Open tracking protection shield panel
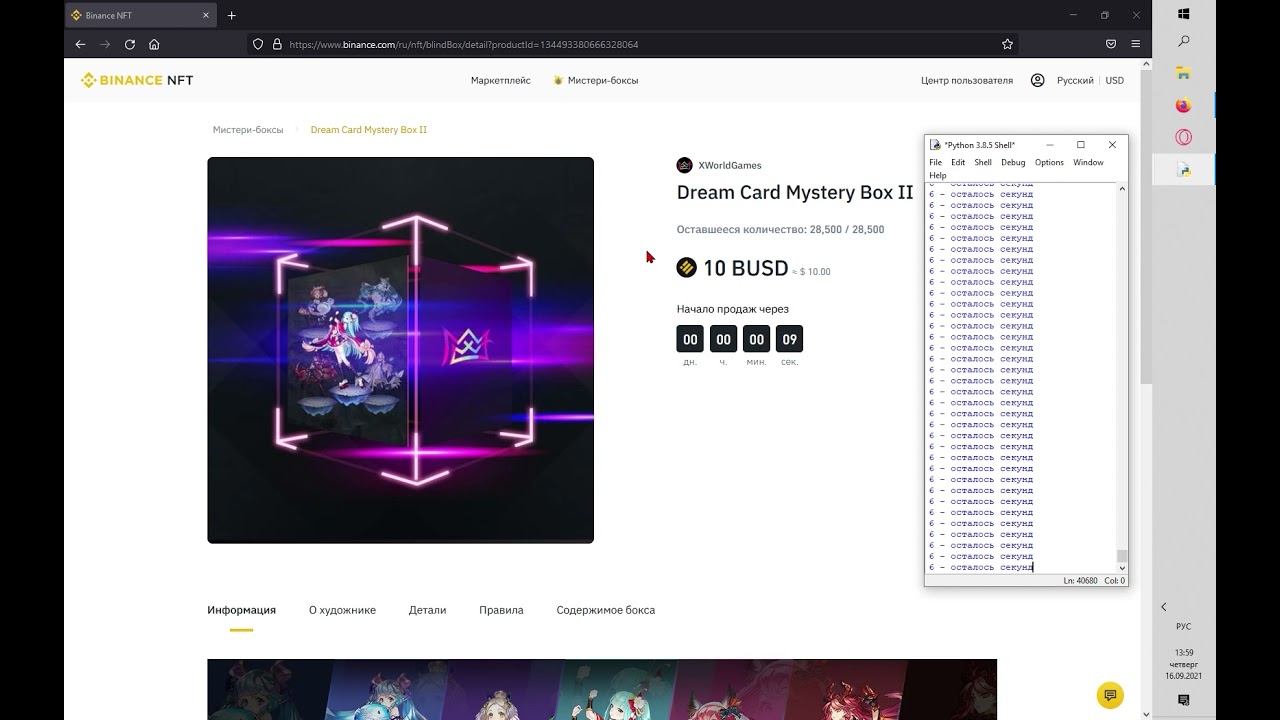The image size is (1280, 720). tap(258, 44)
